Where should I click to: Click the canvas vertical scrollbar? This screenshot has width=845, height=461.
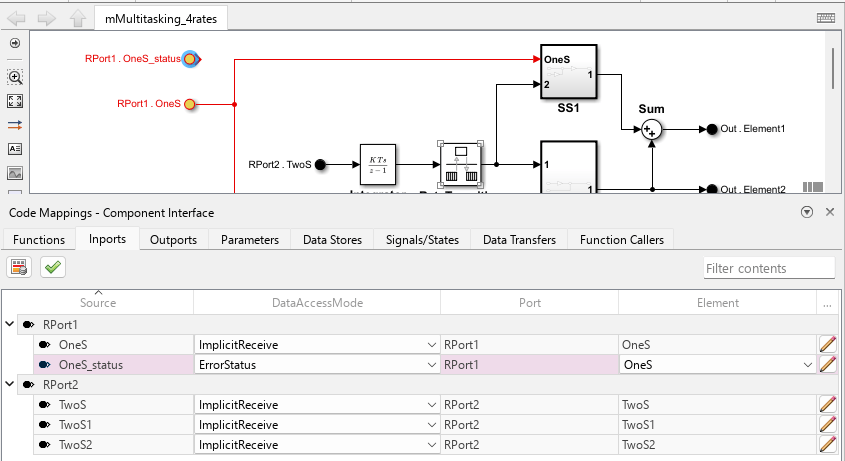pyautogui.click(x=833, y=68)
